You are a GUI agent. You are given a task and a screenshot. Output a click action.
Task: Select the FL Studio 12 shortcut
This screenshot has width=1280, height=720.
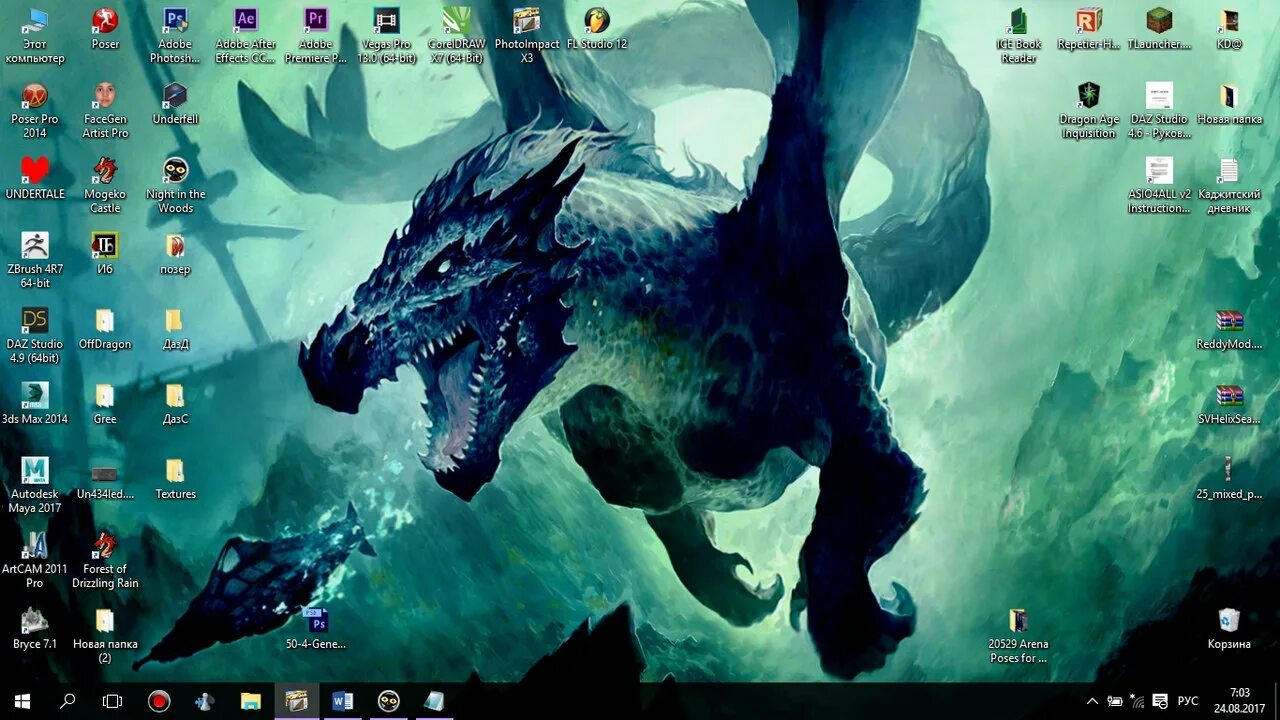[x=597, y=29]
